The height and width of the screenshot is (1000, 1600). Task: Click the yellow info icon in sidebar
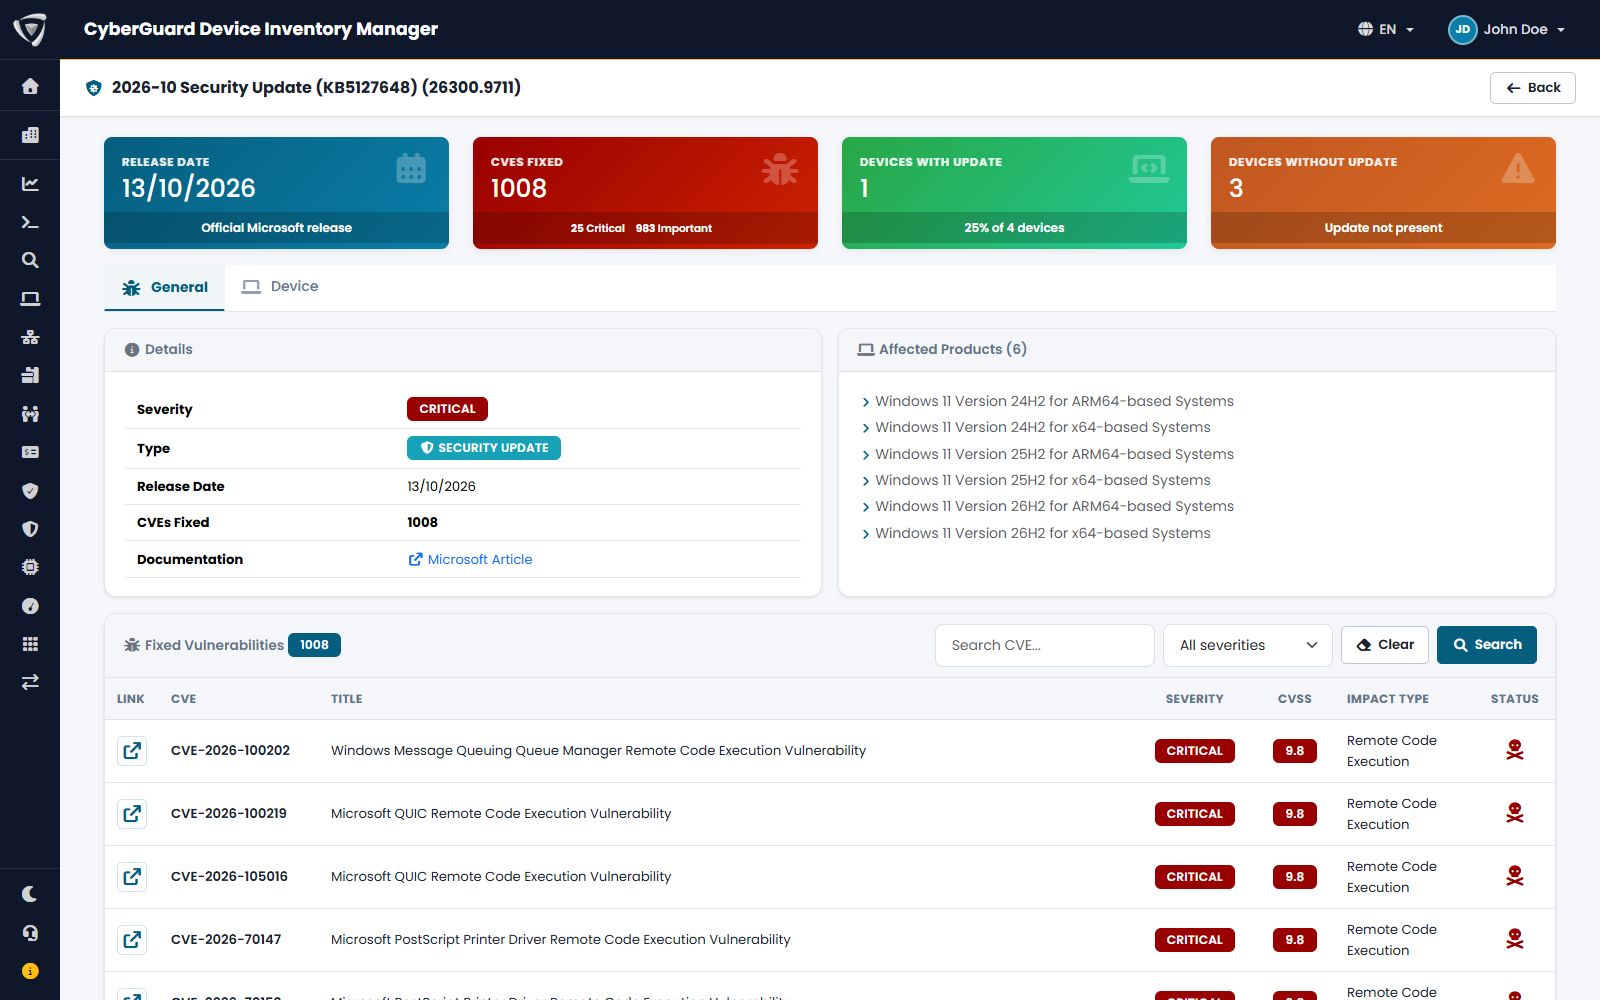coord(30,971)
